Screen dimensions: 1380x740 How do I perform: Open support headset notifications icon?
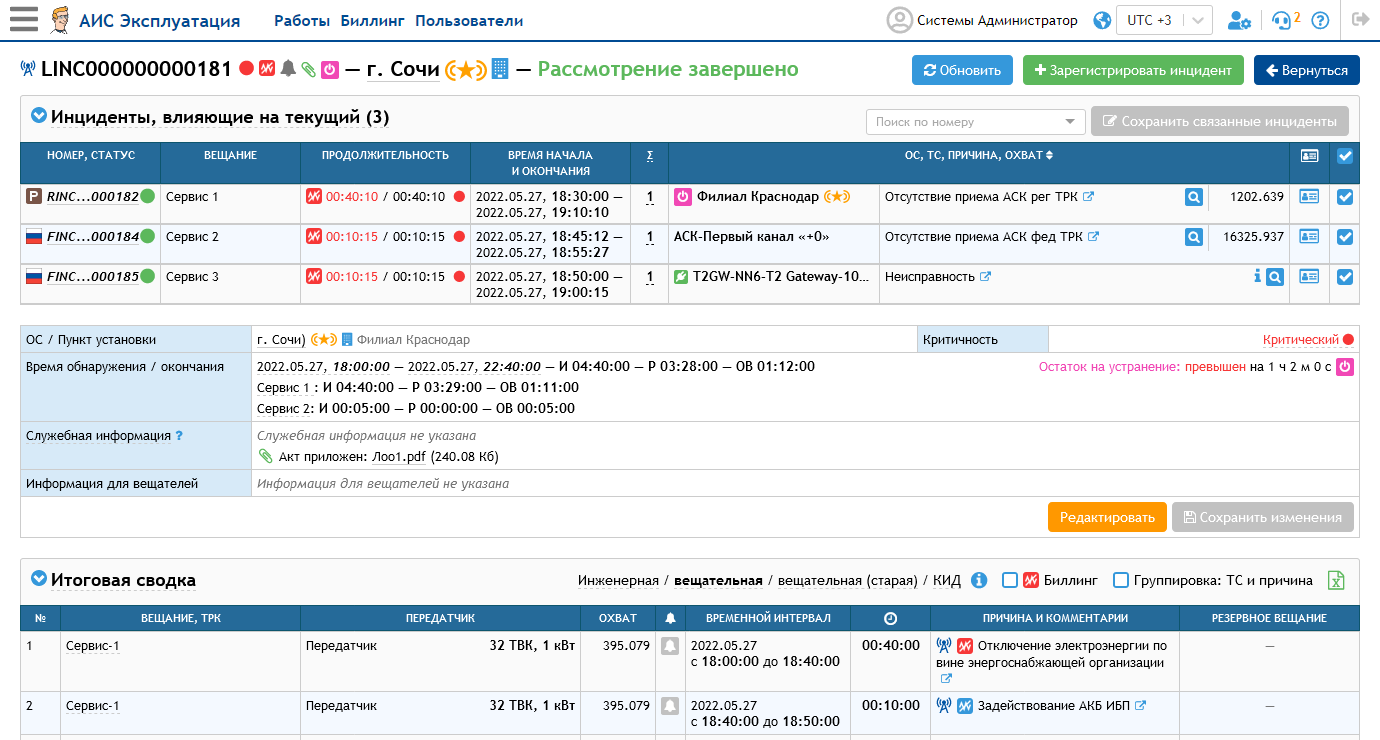tap(1281, 20)
